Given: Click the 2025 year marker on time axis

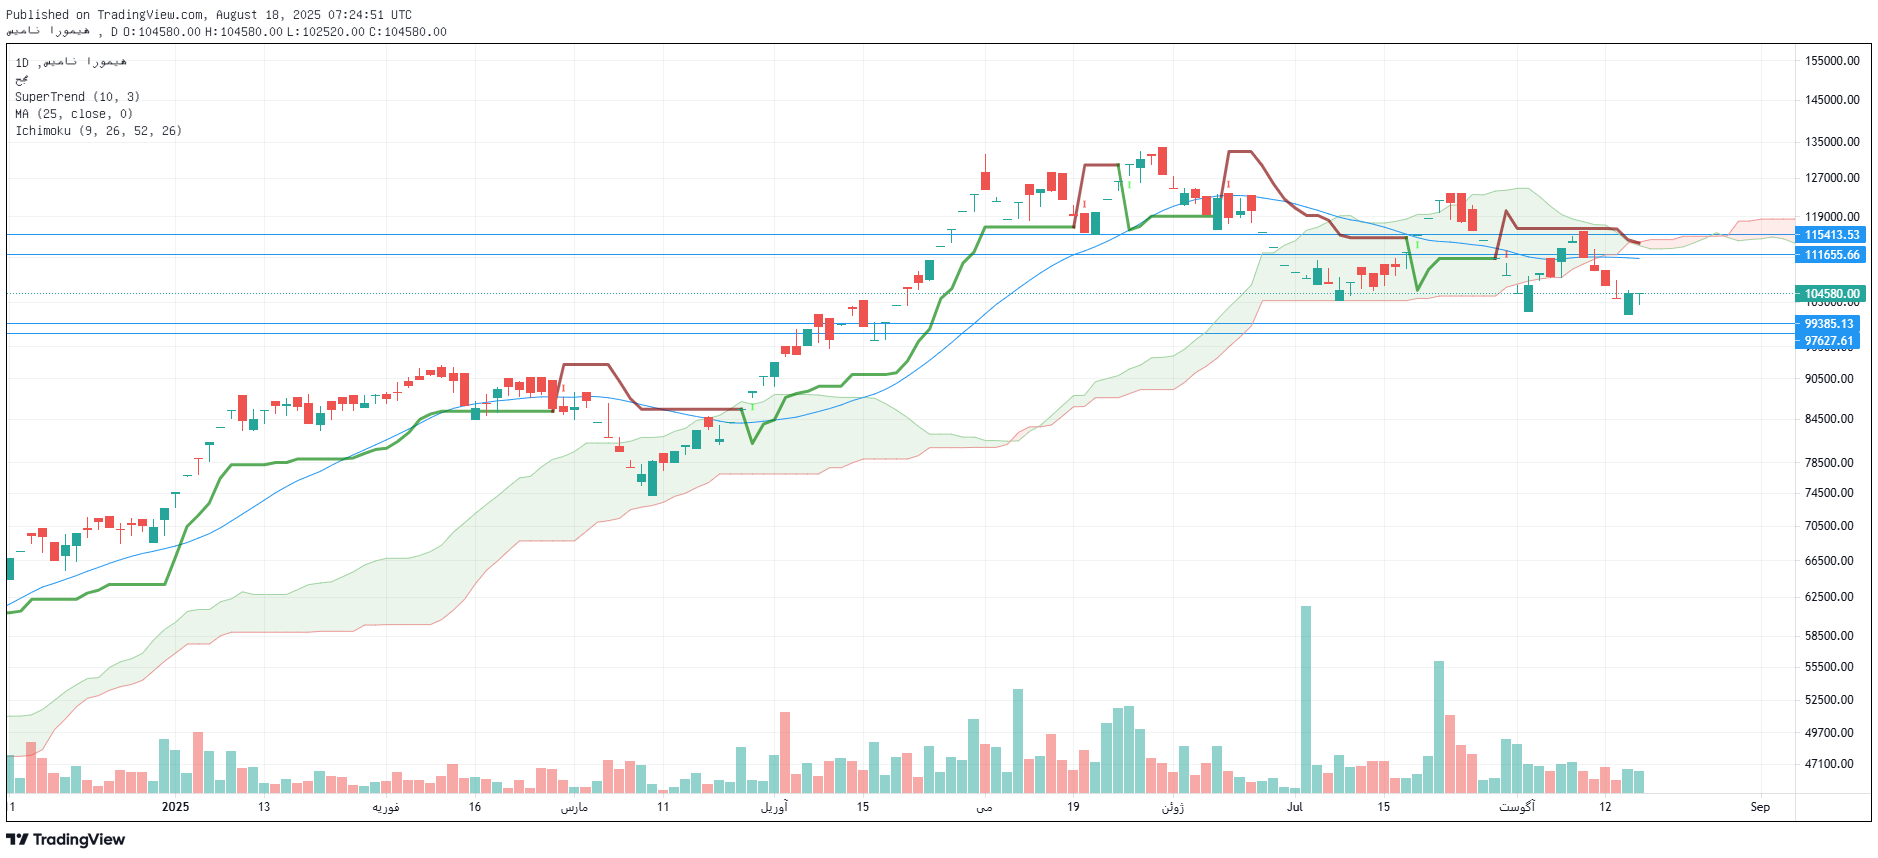Looking at the screenshot, I should tap(175, 807).
